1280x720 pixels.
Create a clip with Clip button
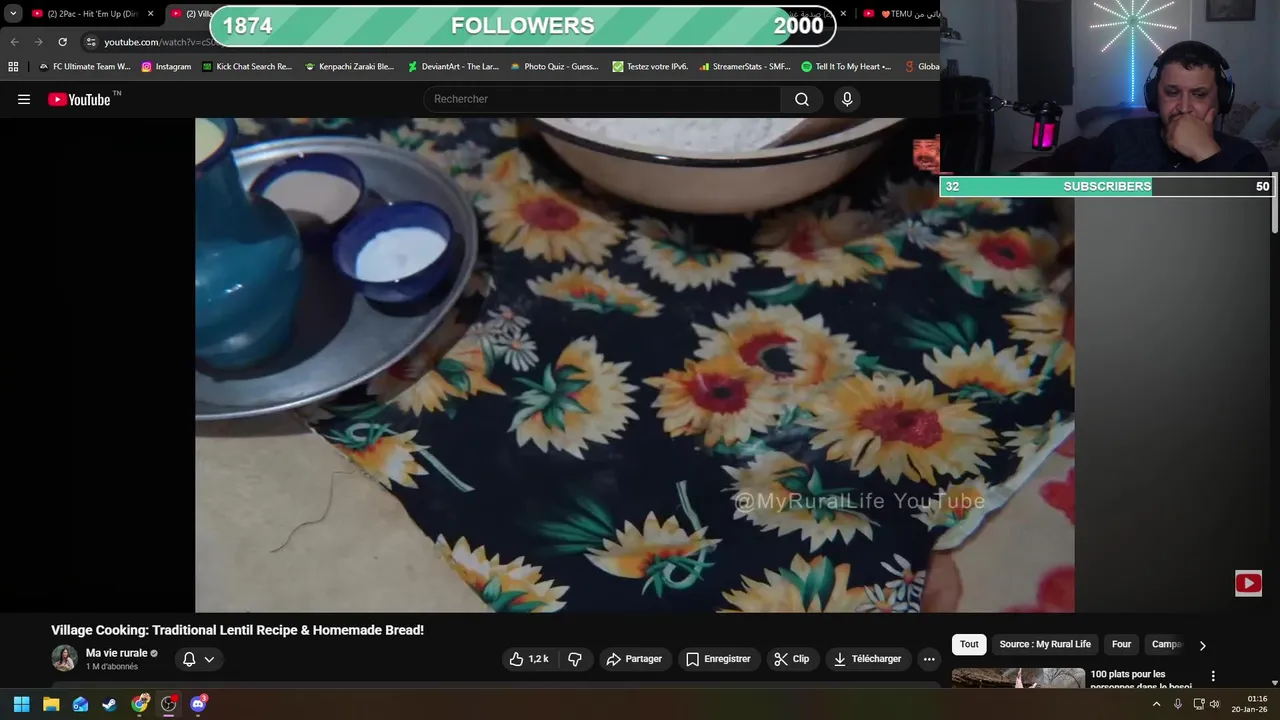(x=791, y=659)
